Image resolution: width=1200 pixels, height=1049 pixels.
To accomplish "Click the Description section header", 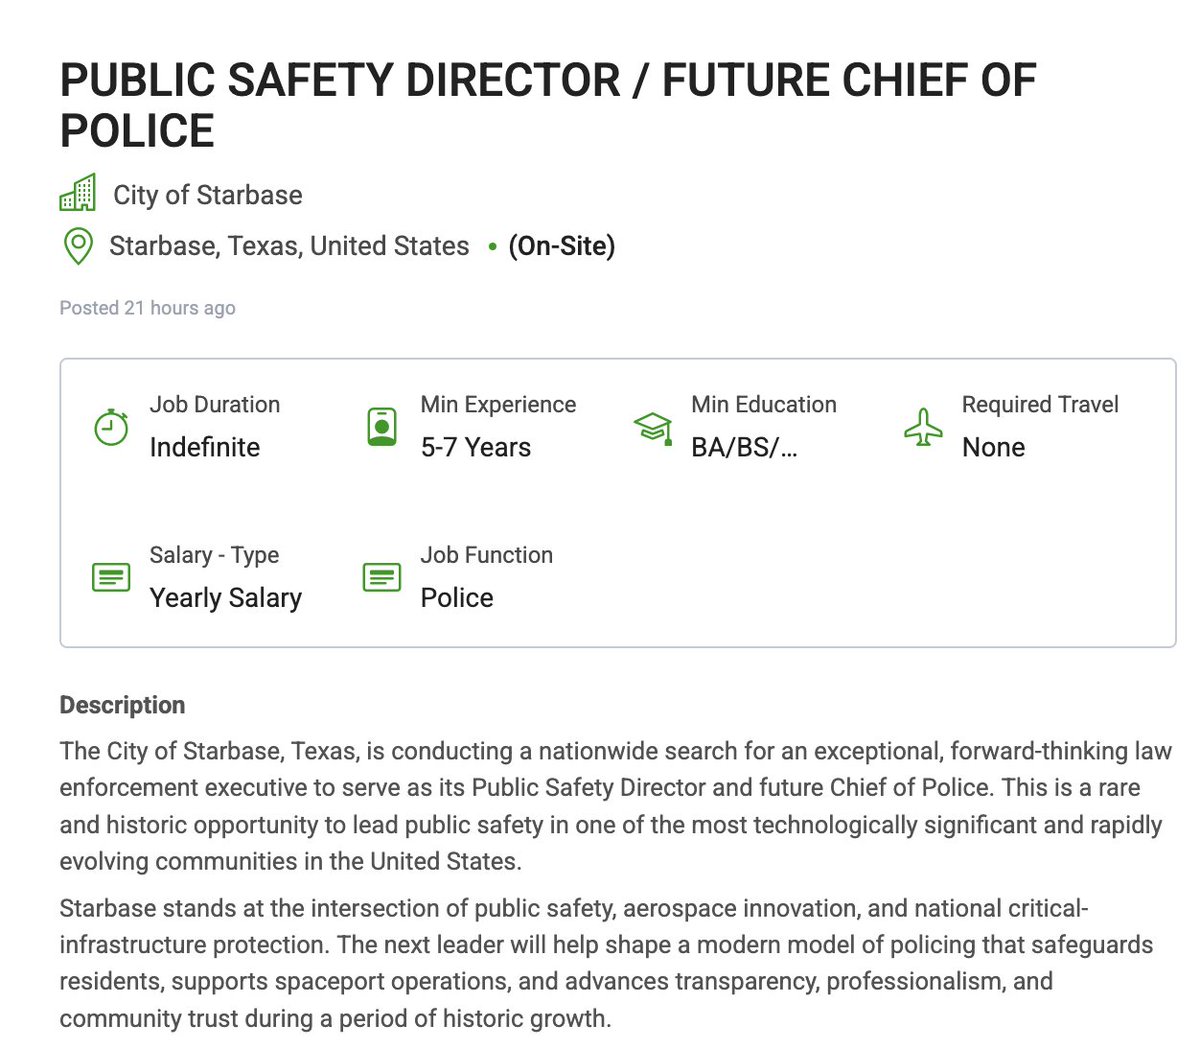I will click(122, 704).
